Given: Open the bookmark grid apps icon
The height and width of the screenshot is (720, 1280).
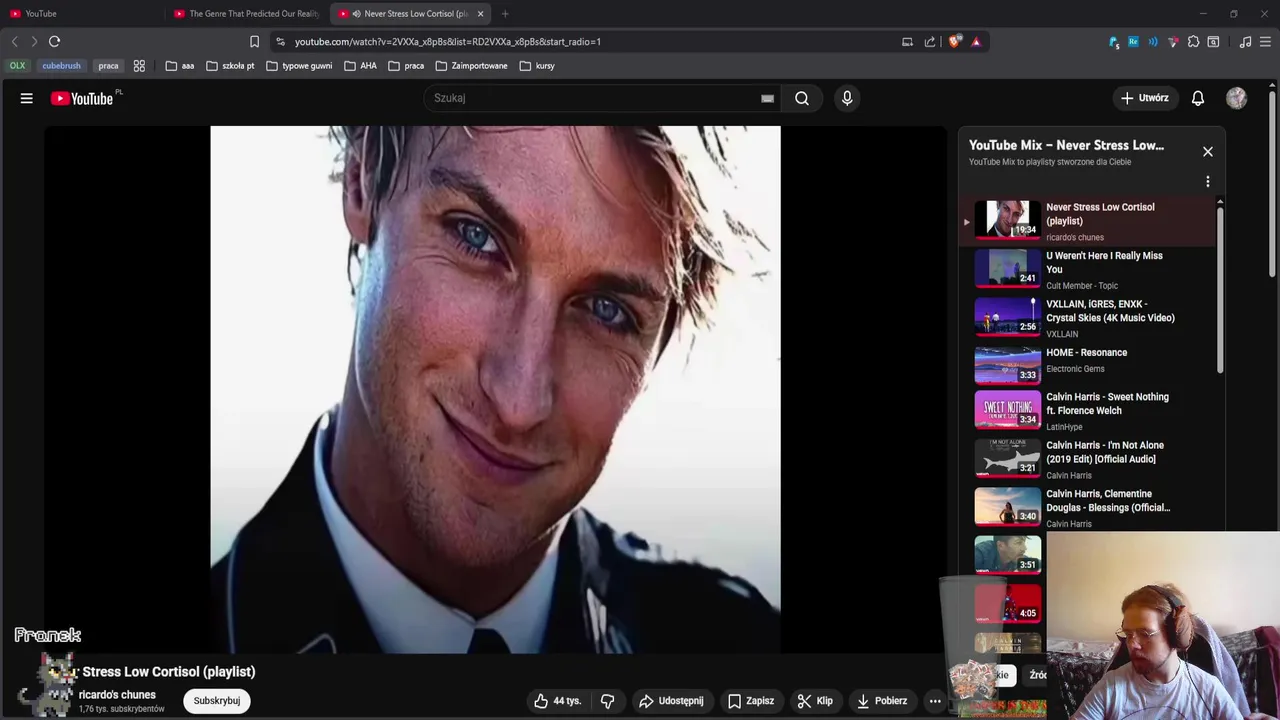Looking at the screenshot, I should (139, 66).
